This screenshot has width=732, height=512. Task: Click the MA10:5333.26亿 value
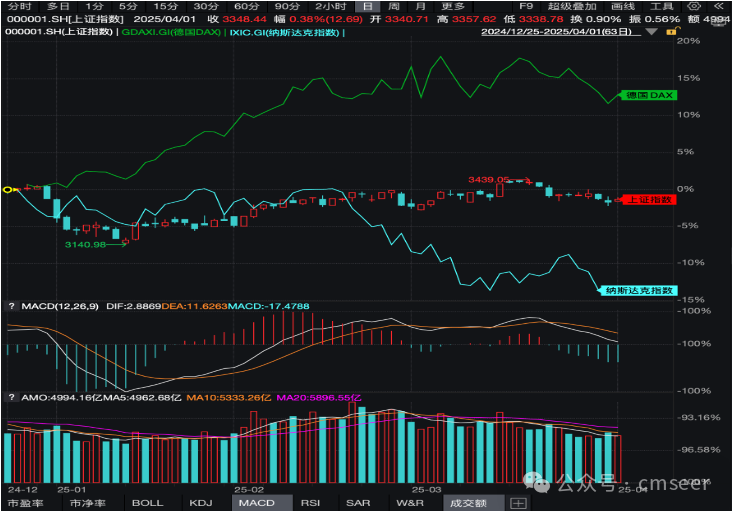[x=229, y=398]
